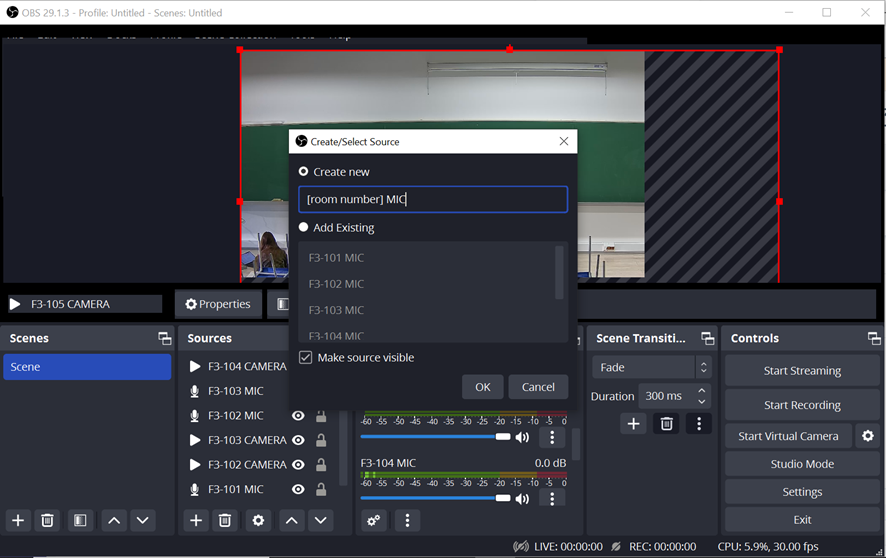886x558 pixels.
Task: Remove the selected scene
Action: pos(47,520)
